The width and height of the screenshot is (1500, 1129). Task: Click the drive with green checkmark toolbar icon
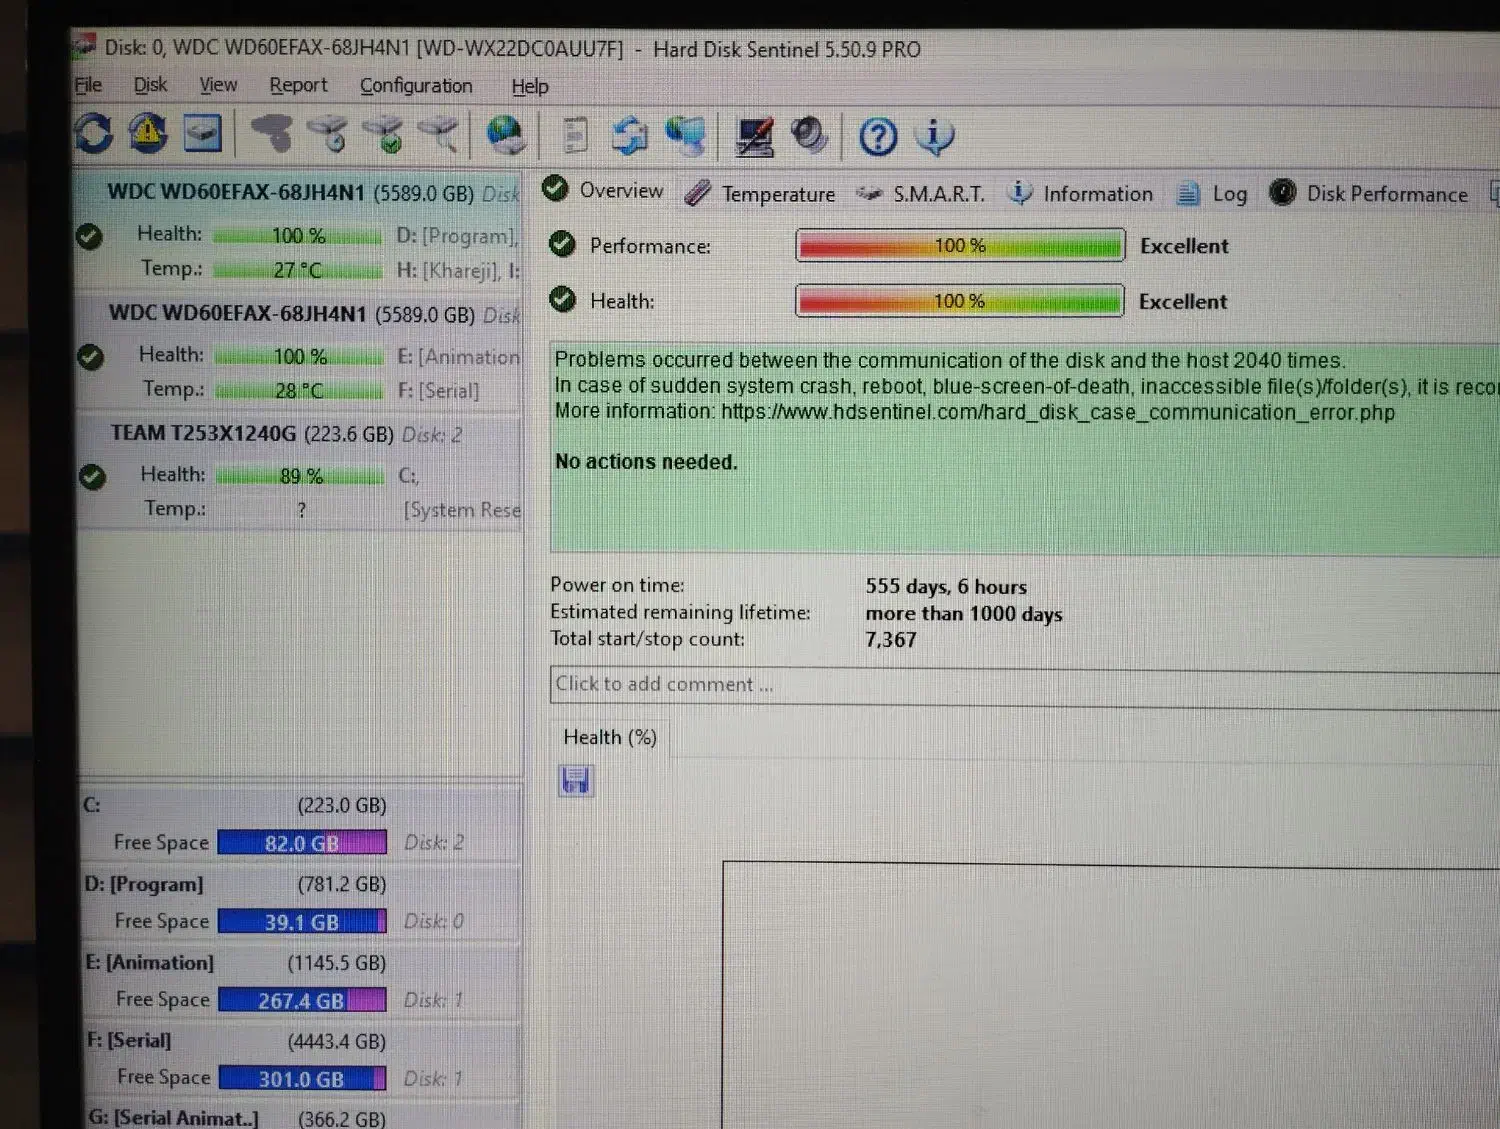tap(383, 134)
